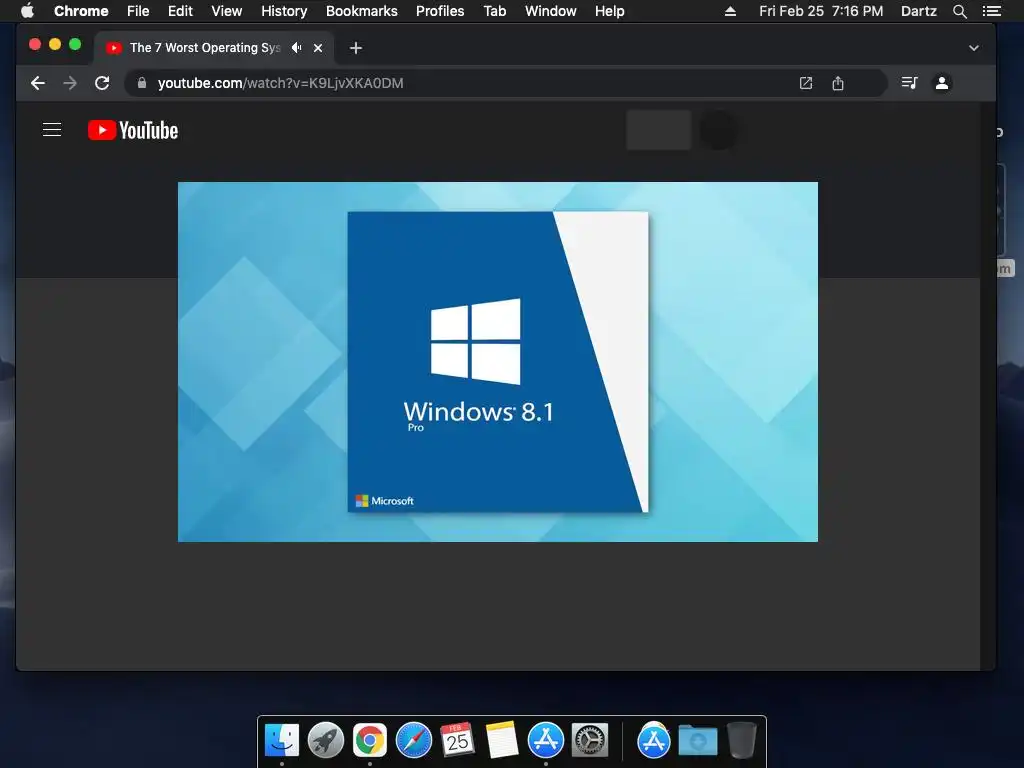Open Safari from the Dock
The image size is (1024, 768).
pyautogui.click(x=414, y=740)
